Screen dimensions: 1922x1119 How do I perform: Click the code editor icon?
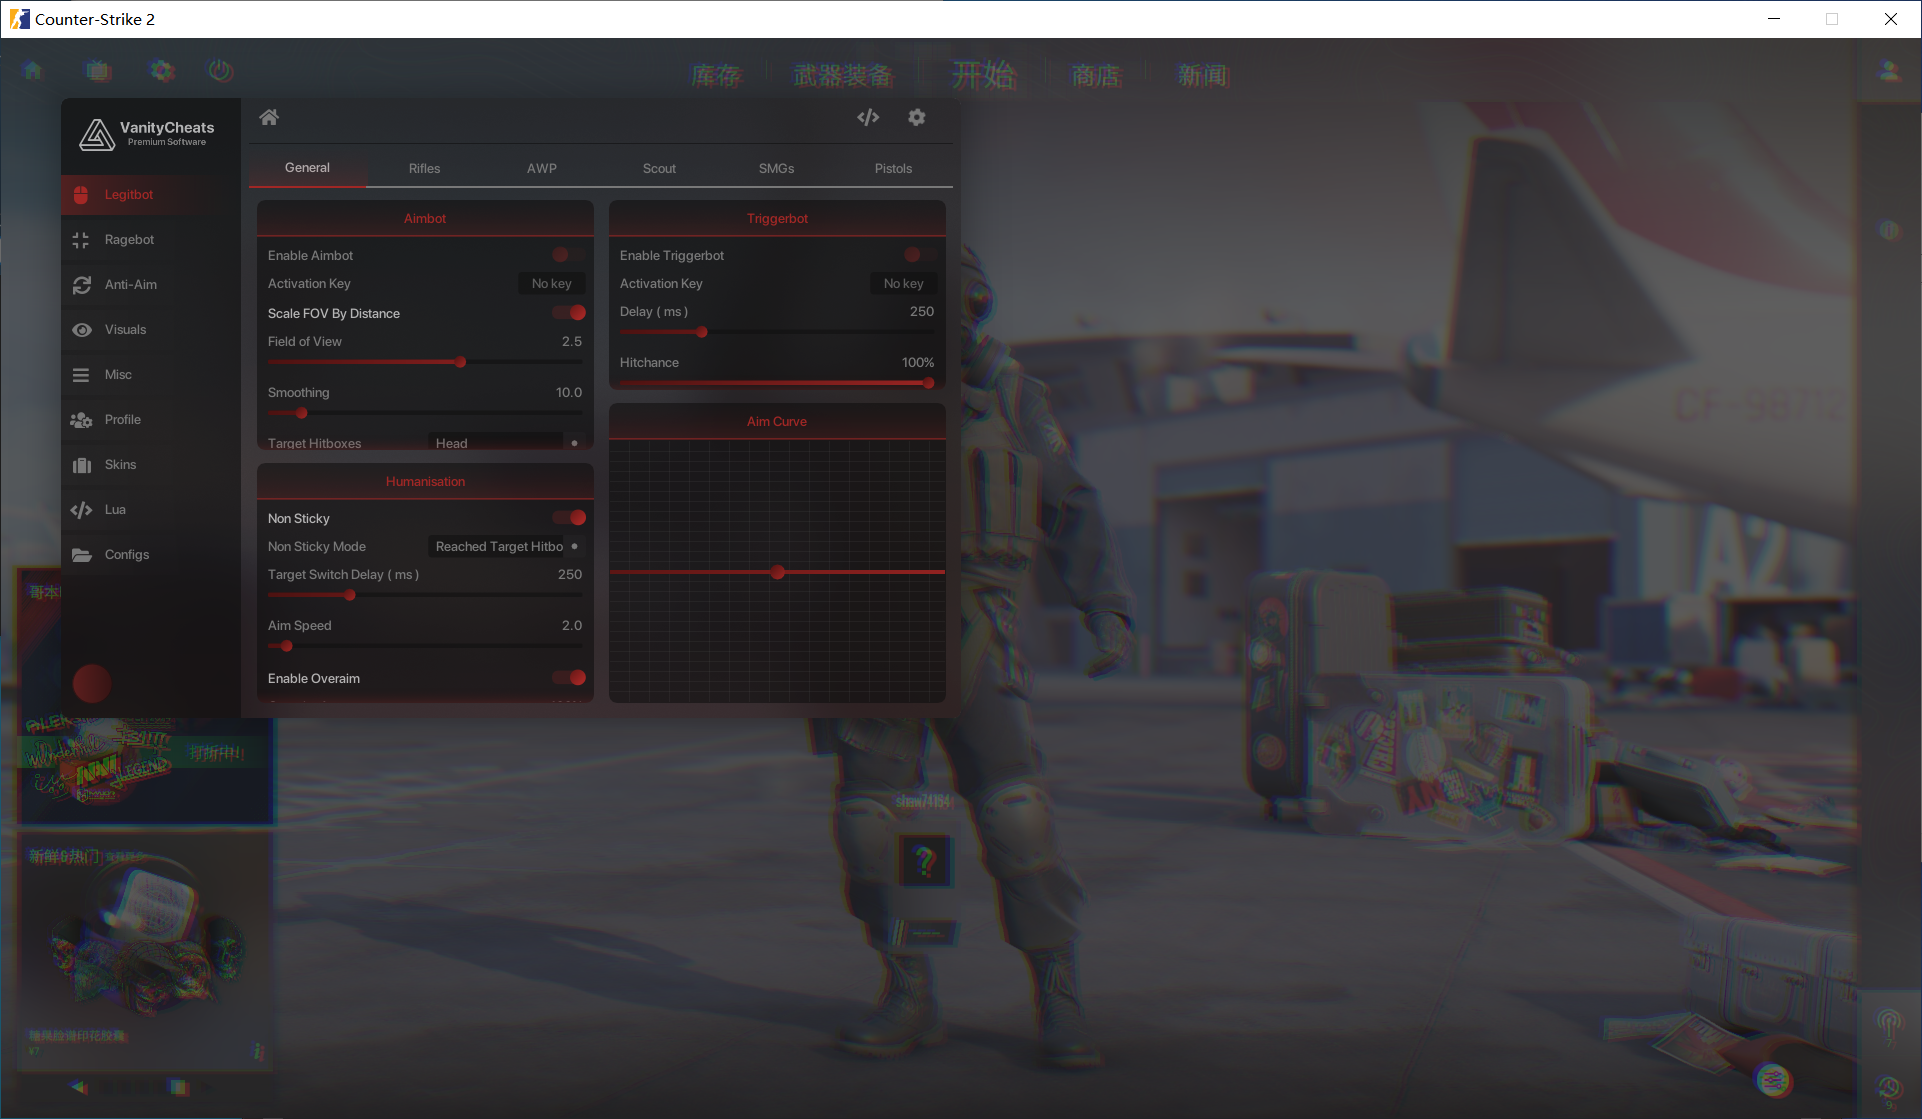point(867,117)
